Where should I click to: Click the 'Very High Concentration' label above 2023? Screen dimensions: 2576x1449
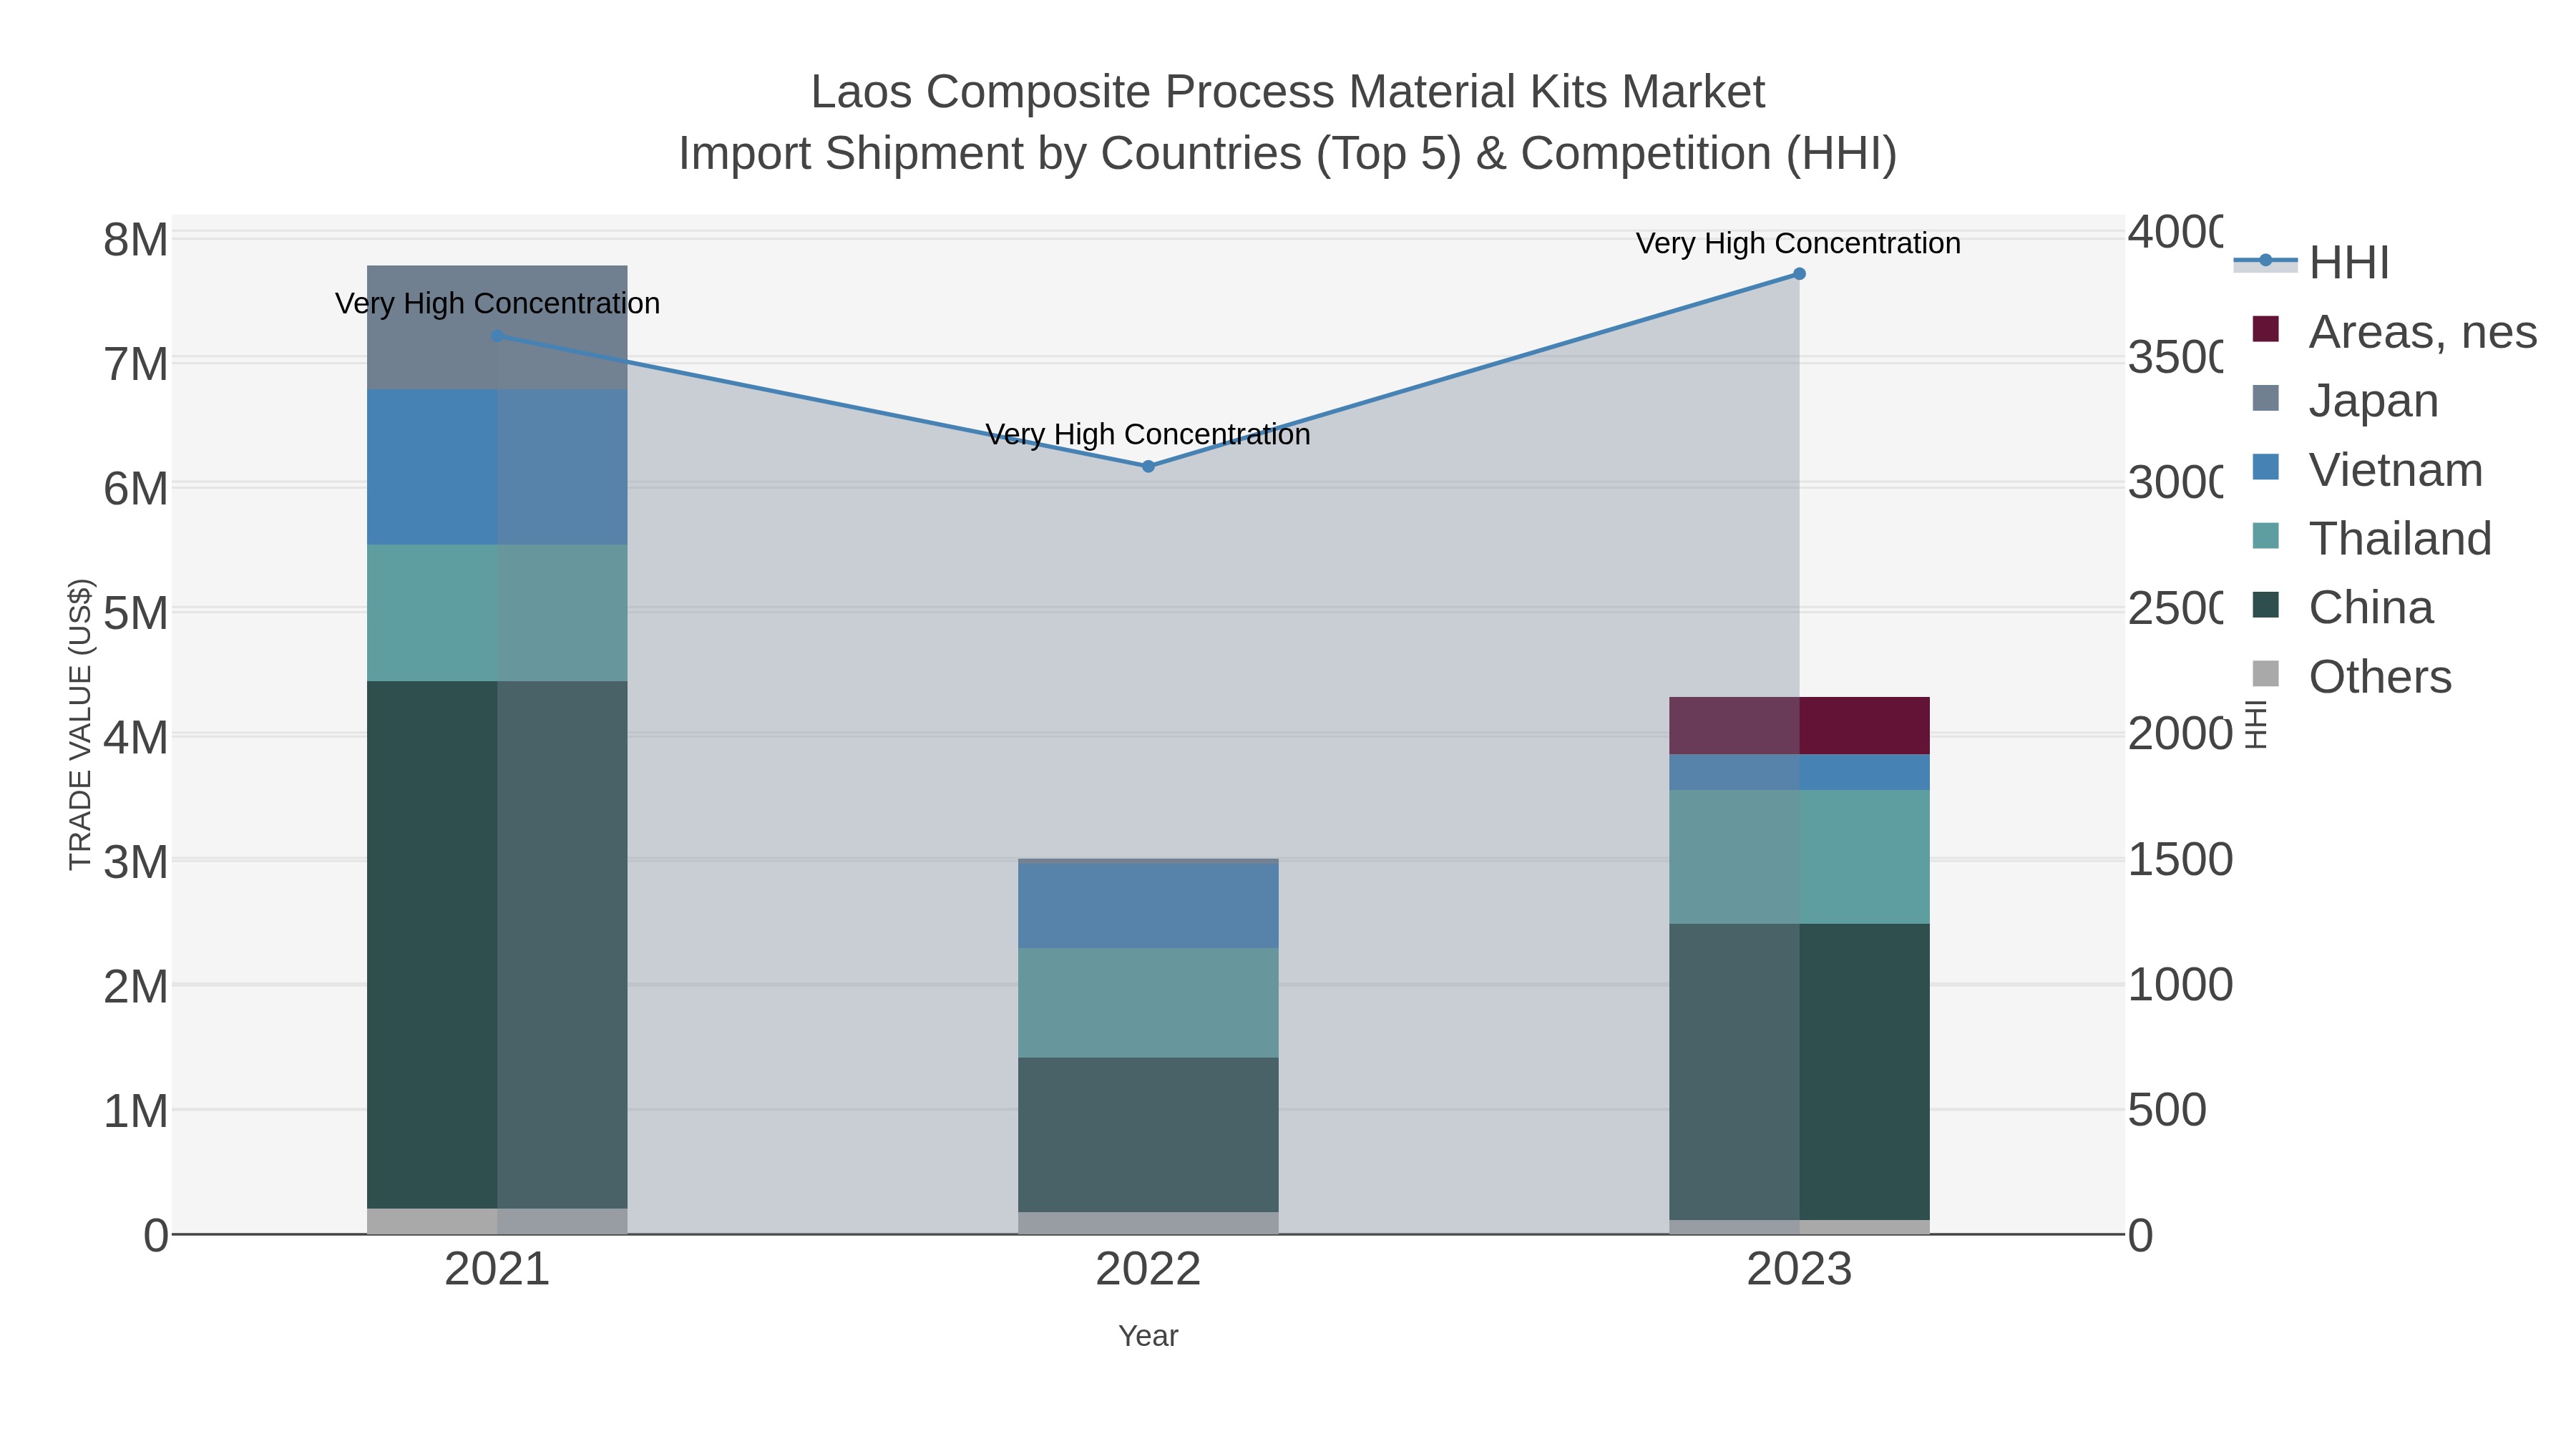click(1798, 244)
